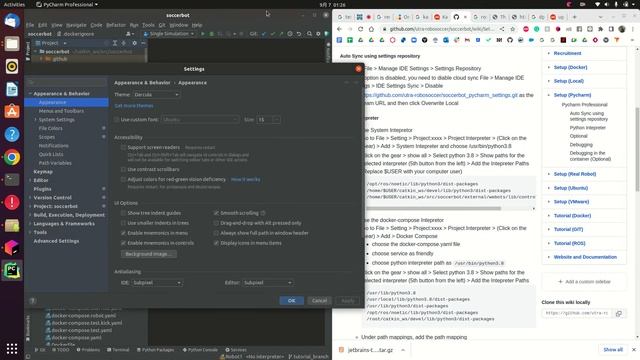Open the Terminal in Ubuntu dock
The height and width of the screenshot is (360, 640).
tap(12, 180)
